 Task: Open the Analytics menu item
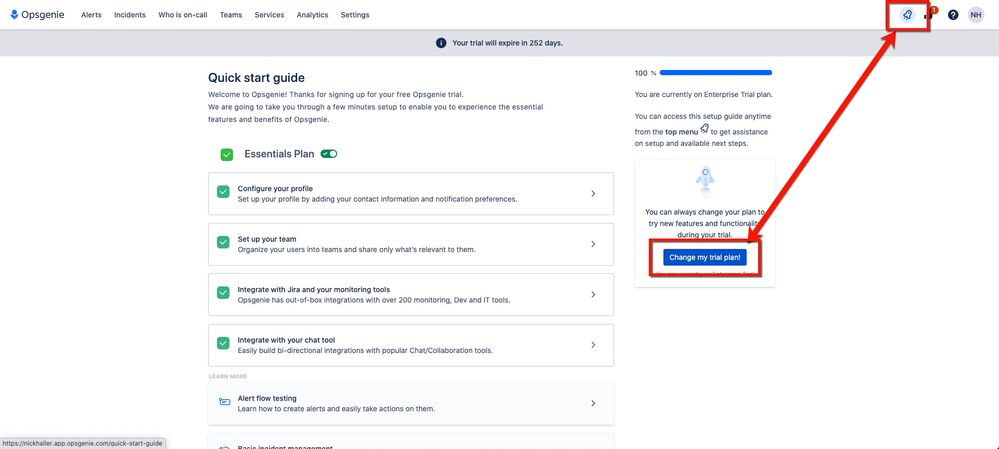pyautogui.click(x=312, y=15)
